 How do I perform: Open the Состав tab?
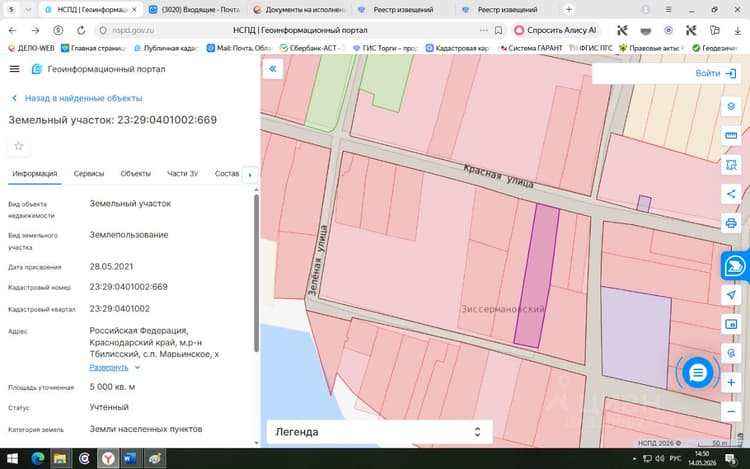[x=227, y=174]
